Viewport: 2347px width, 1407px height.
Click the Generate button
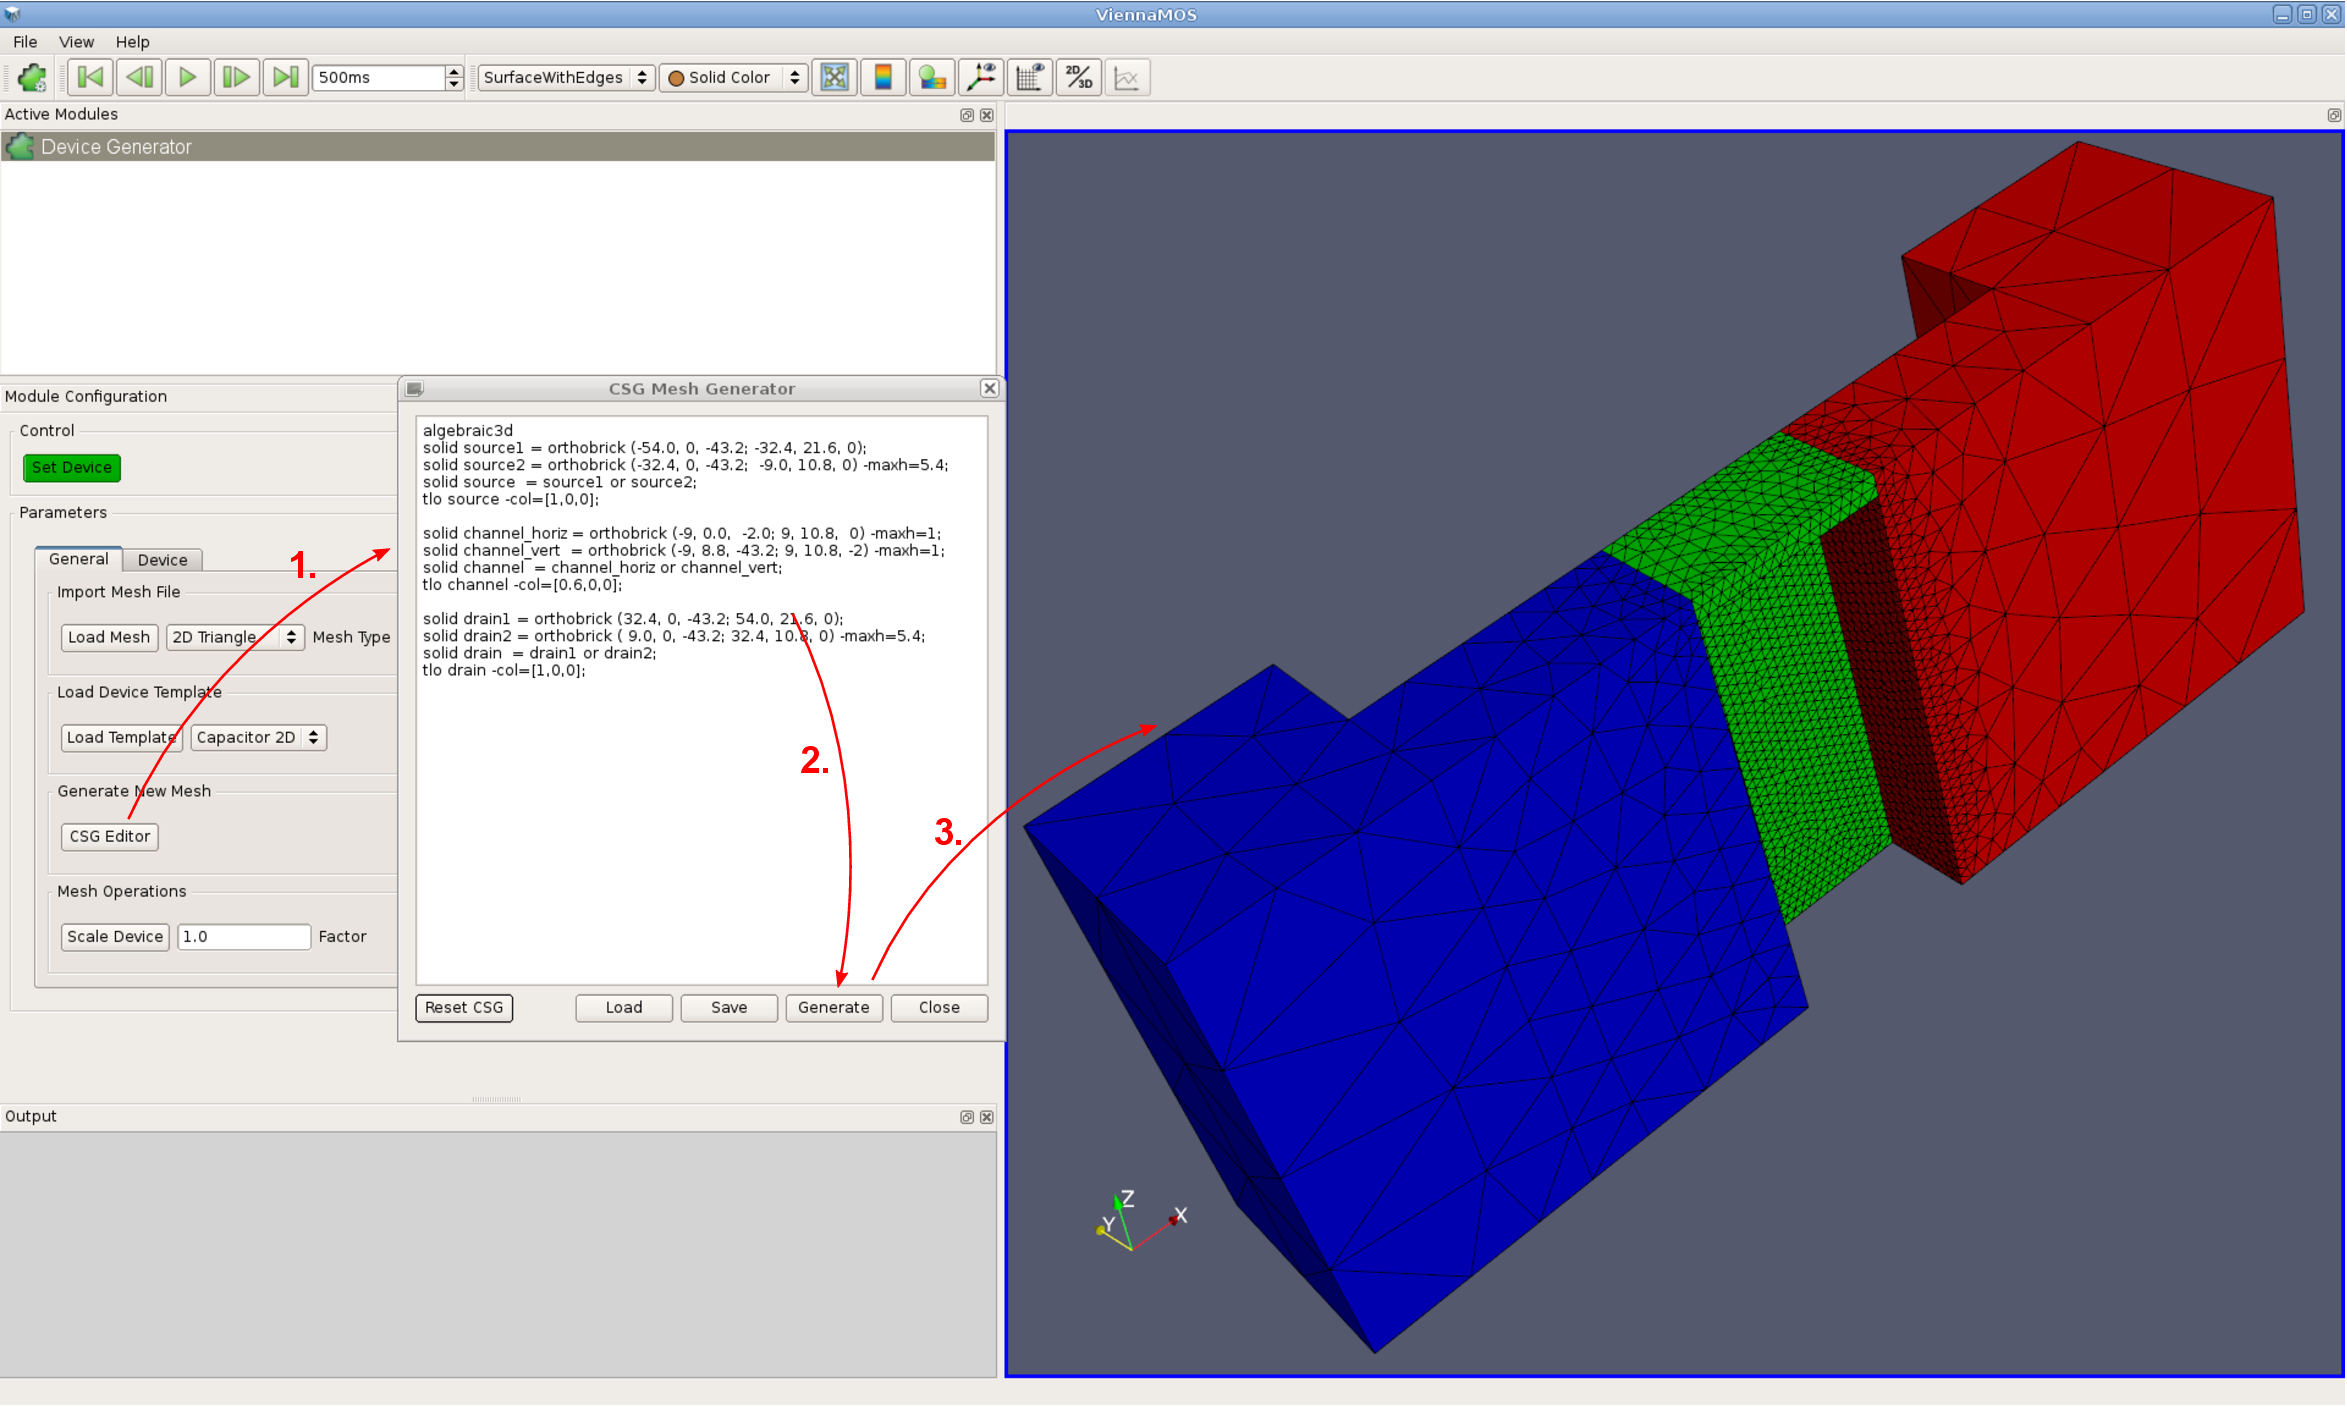[833, 1007]
